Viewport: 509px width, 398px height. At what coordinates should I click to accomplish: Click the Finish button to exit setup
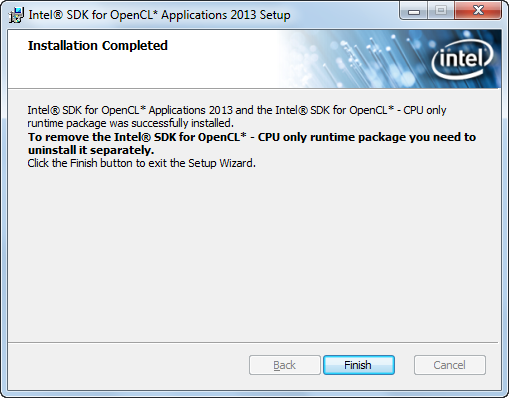(x=359, y=365)
